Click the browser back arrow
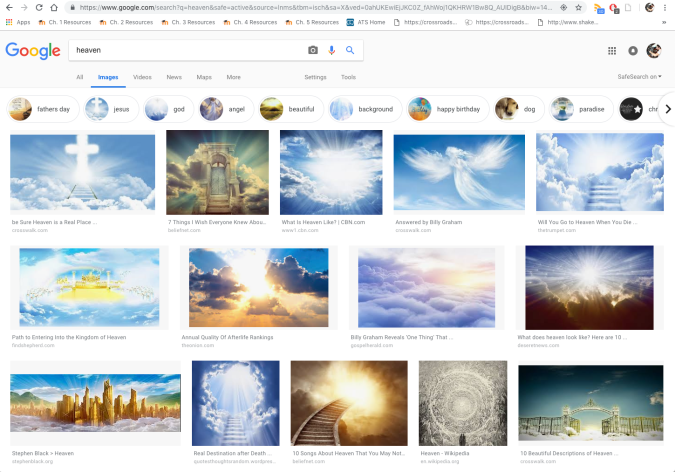675x472 pixels. 9,7
